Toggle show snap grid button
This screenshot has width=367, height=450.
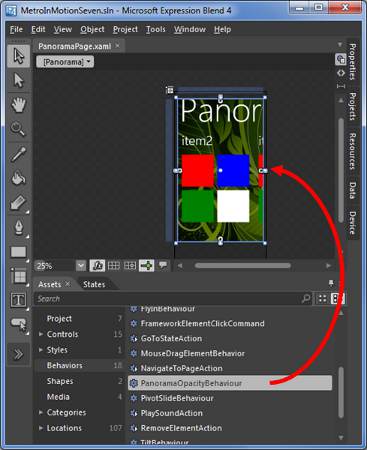point(114,266)
